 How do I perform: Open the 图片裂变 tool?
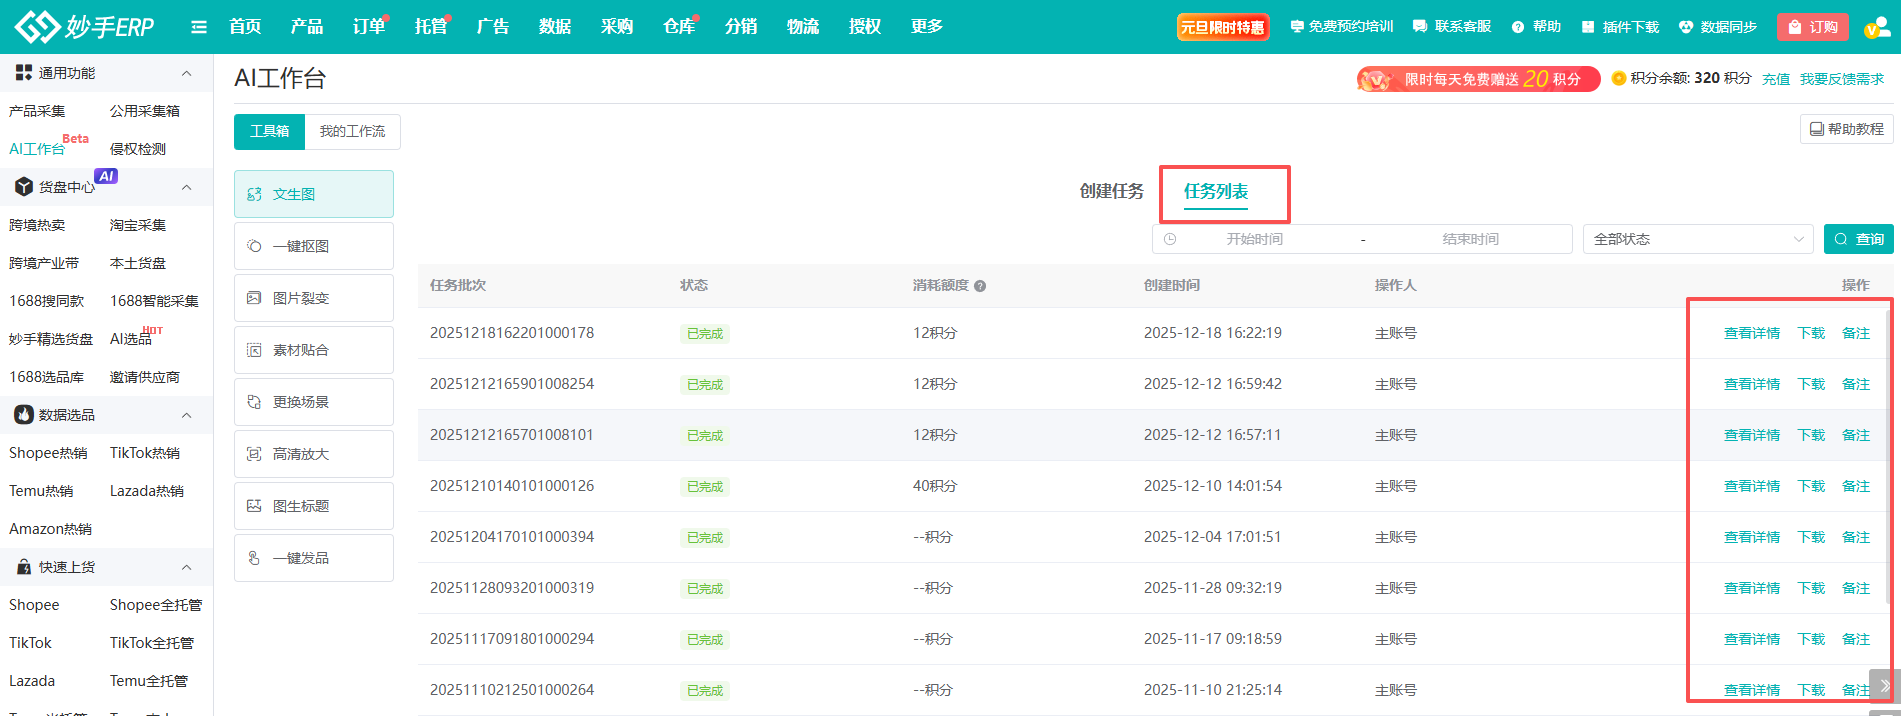[300, 298]
